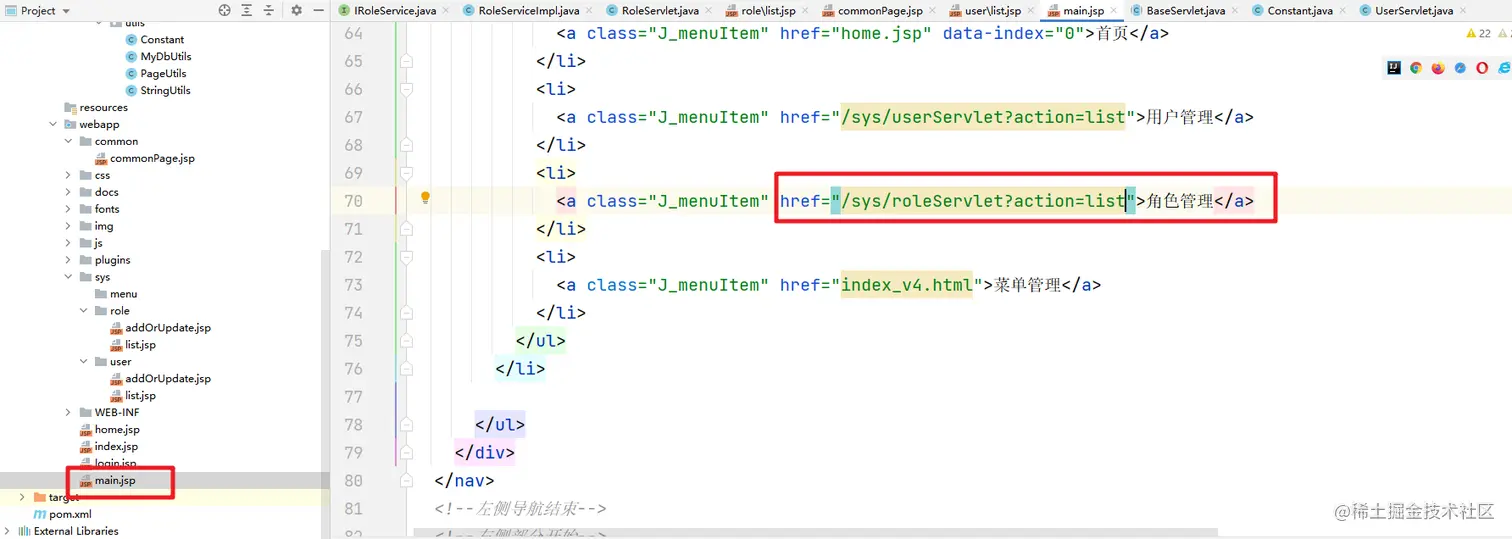Screen dimensions: 1512x539
Task: Expand the target folder arrow
Action: 23,497
